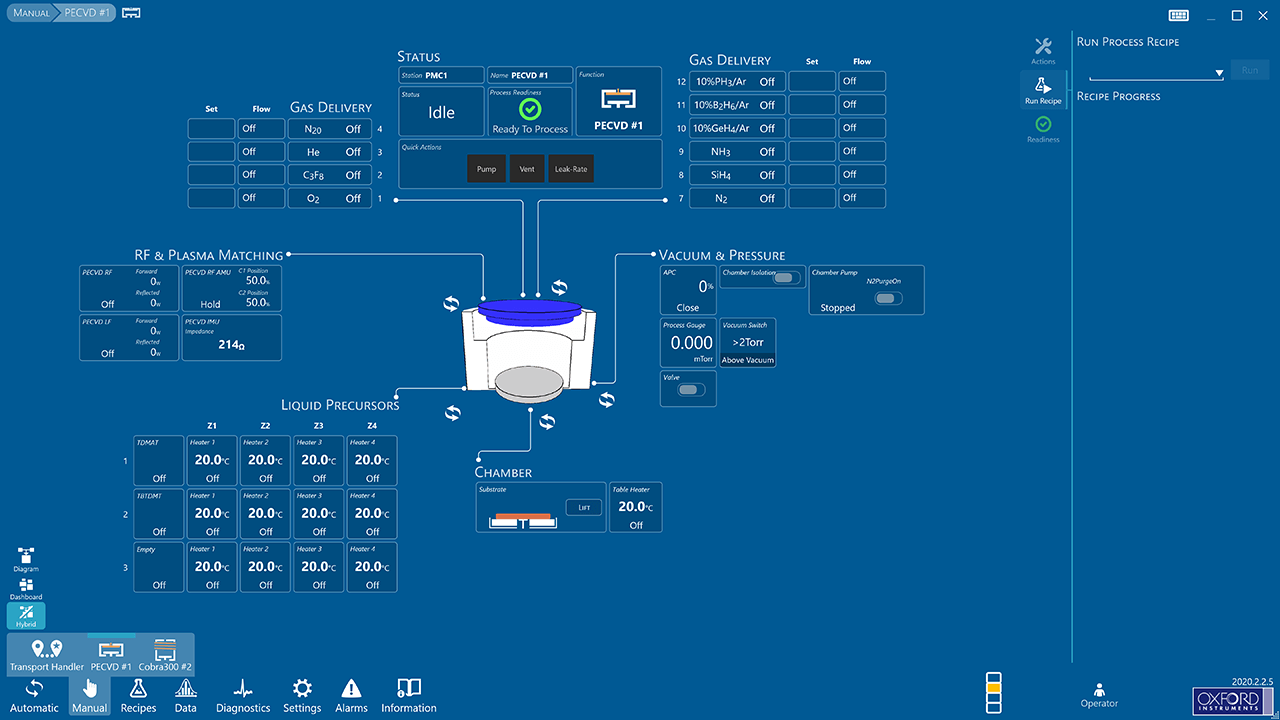Click the Table Heater 20.0°C tile
The height and width of the screenshot is (720, 1280).
tap(636, 507)
